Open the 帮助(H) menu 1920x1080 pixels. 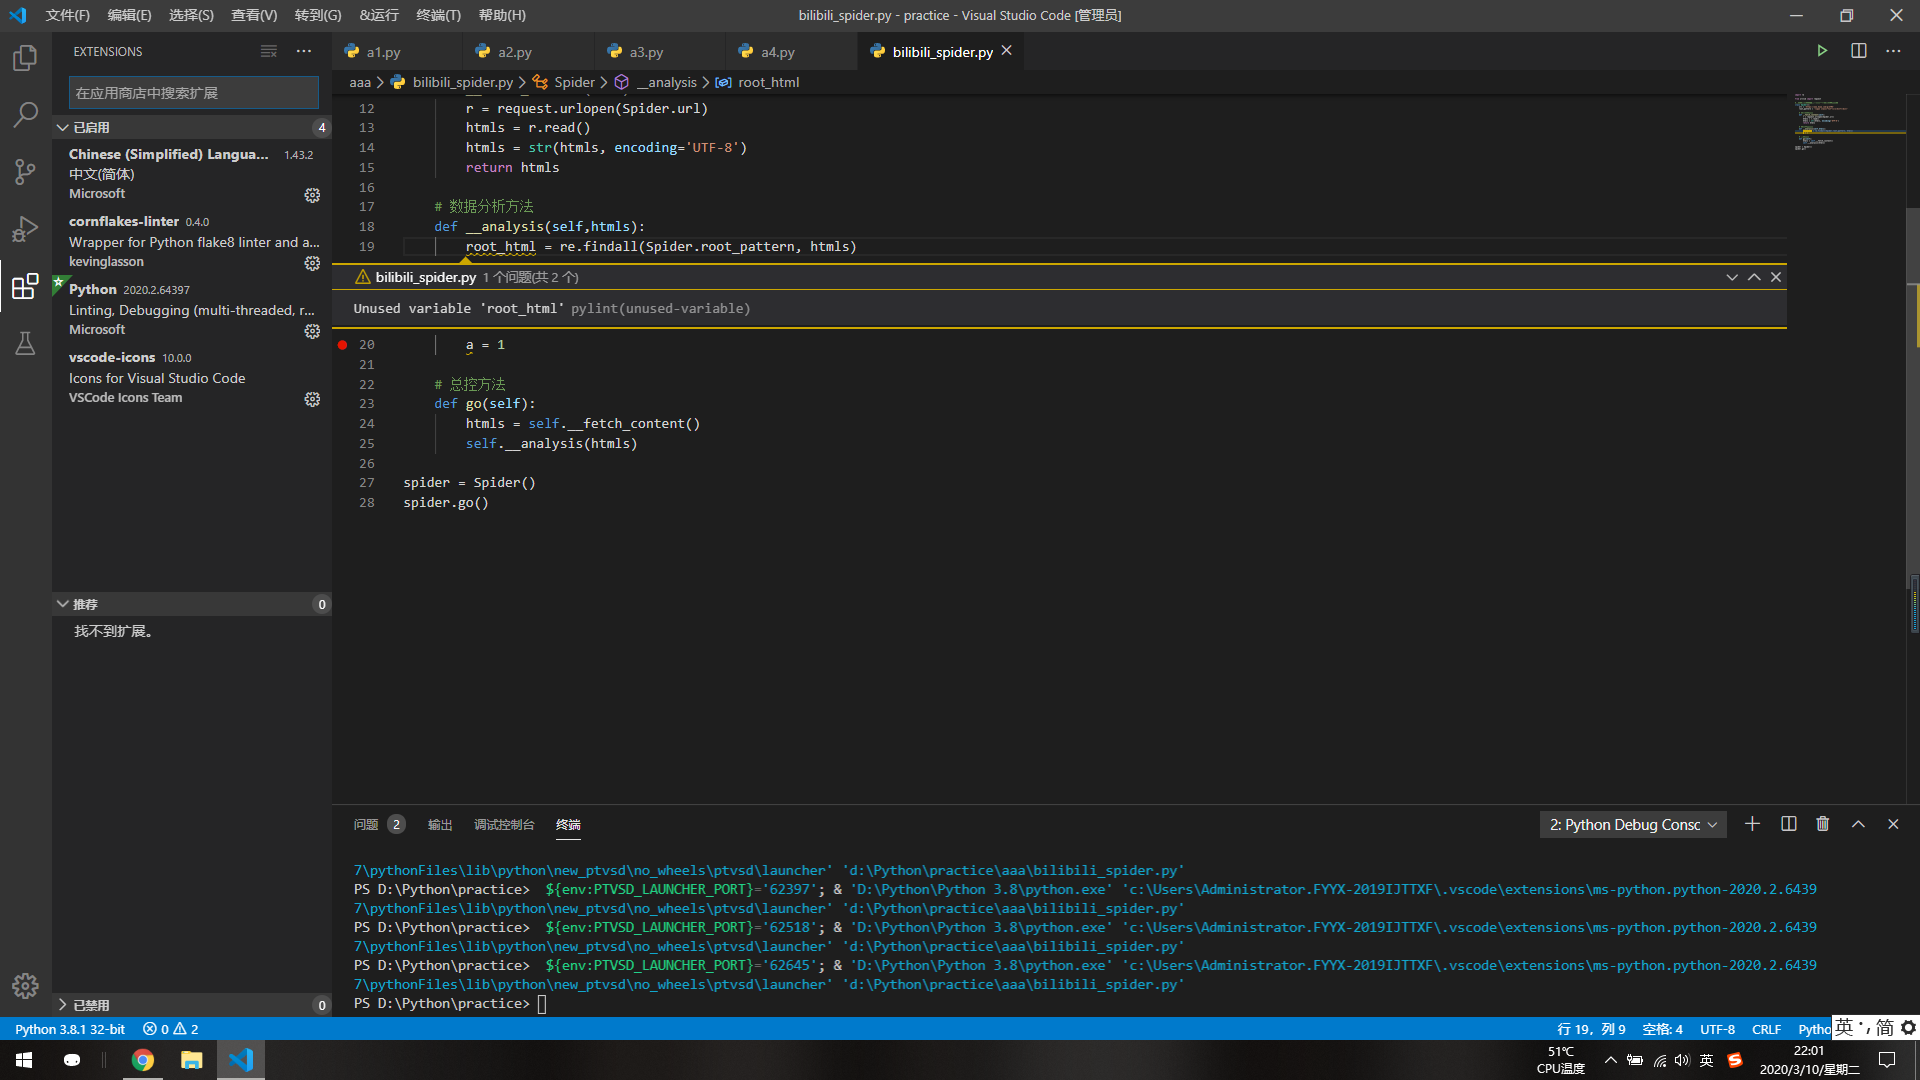tap(502, 15)
